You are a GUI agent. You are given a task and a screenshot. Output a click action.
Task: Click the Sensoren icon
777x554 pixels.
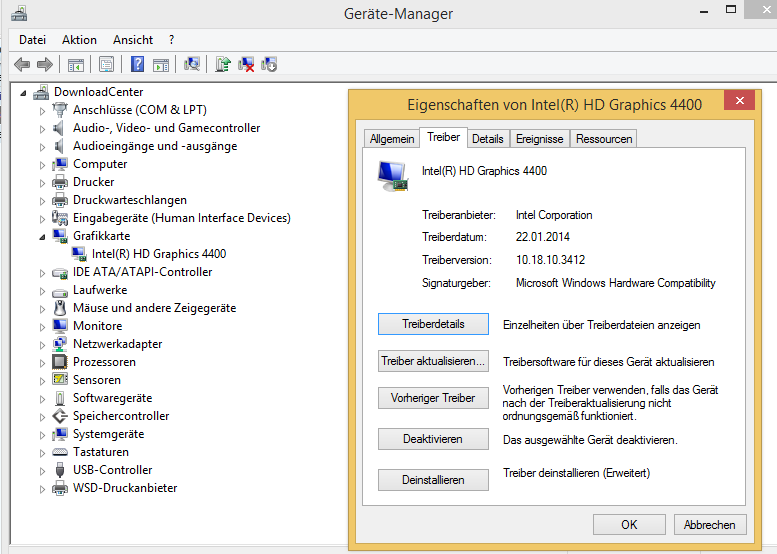click(60, 380)
